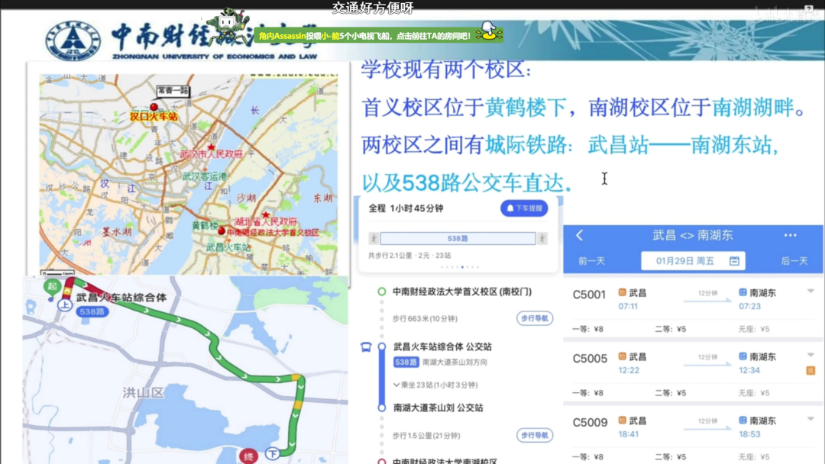Click orange badge beside C5005 arrival
Viewport: 825px width, 464px height.
(x=810, y=371)
